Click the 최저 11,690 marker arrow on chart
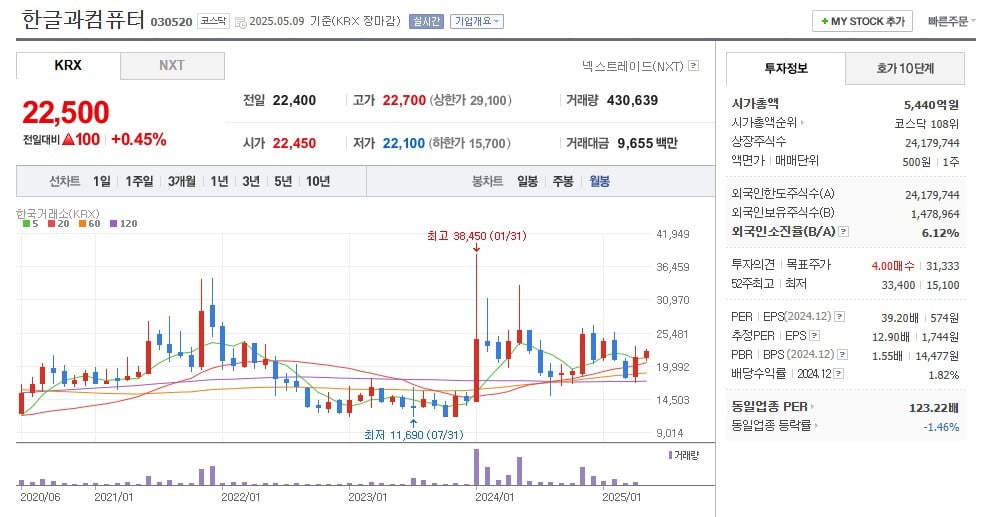 413,423
